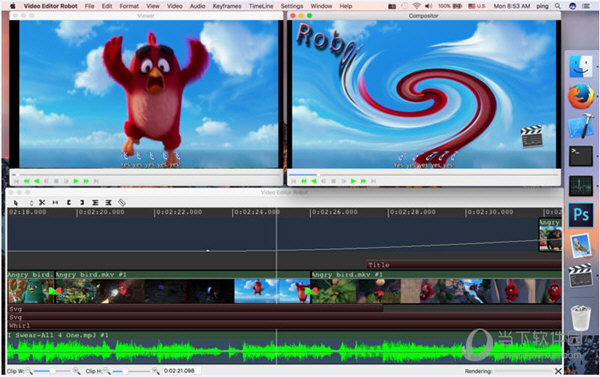This screenshot has height=377, width=600.
Task: Zoom in clip width magnifier icon
Action: click(77, 371)
